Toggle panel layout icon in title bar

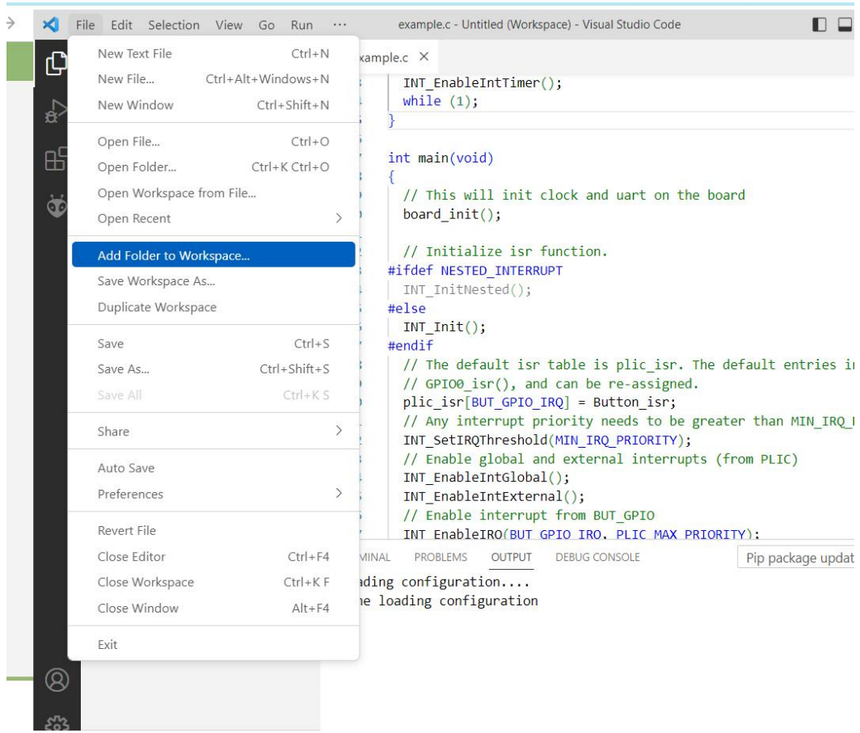tap(845, 24)
